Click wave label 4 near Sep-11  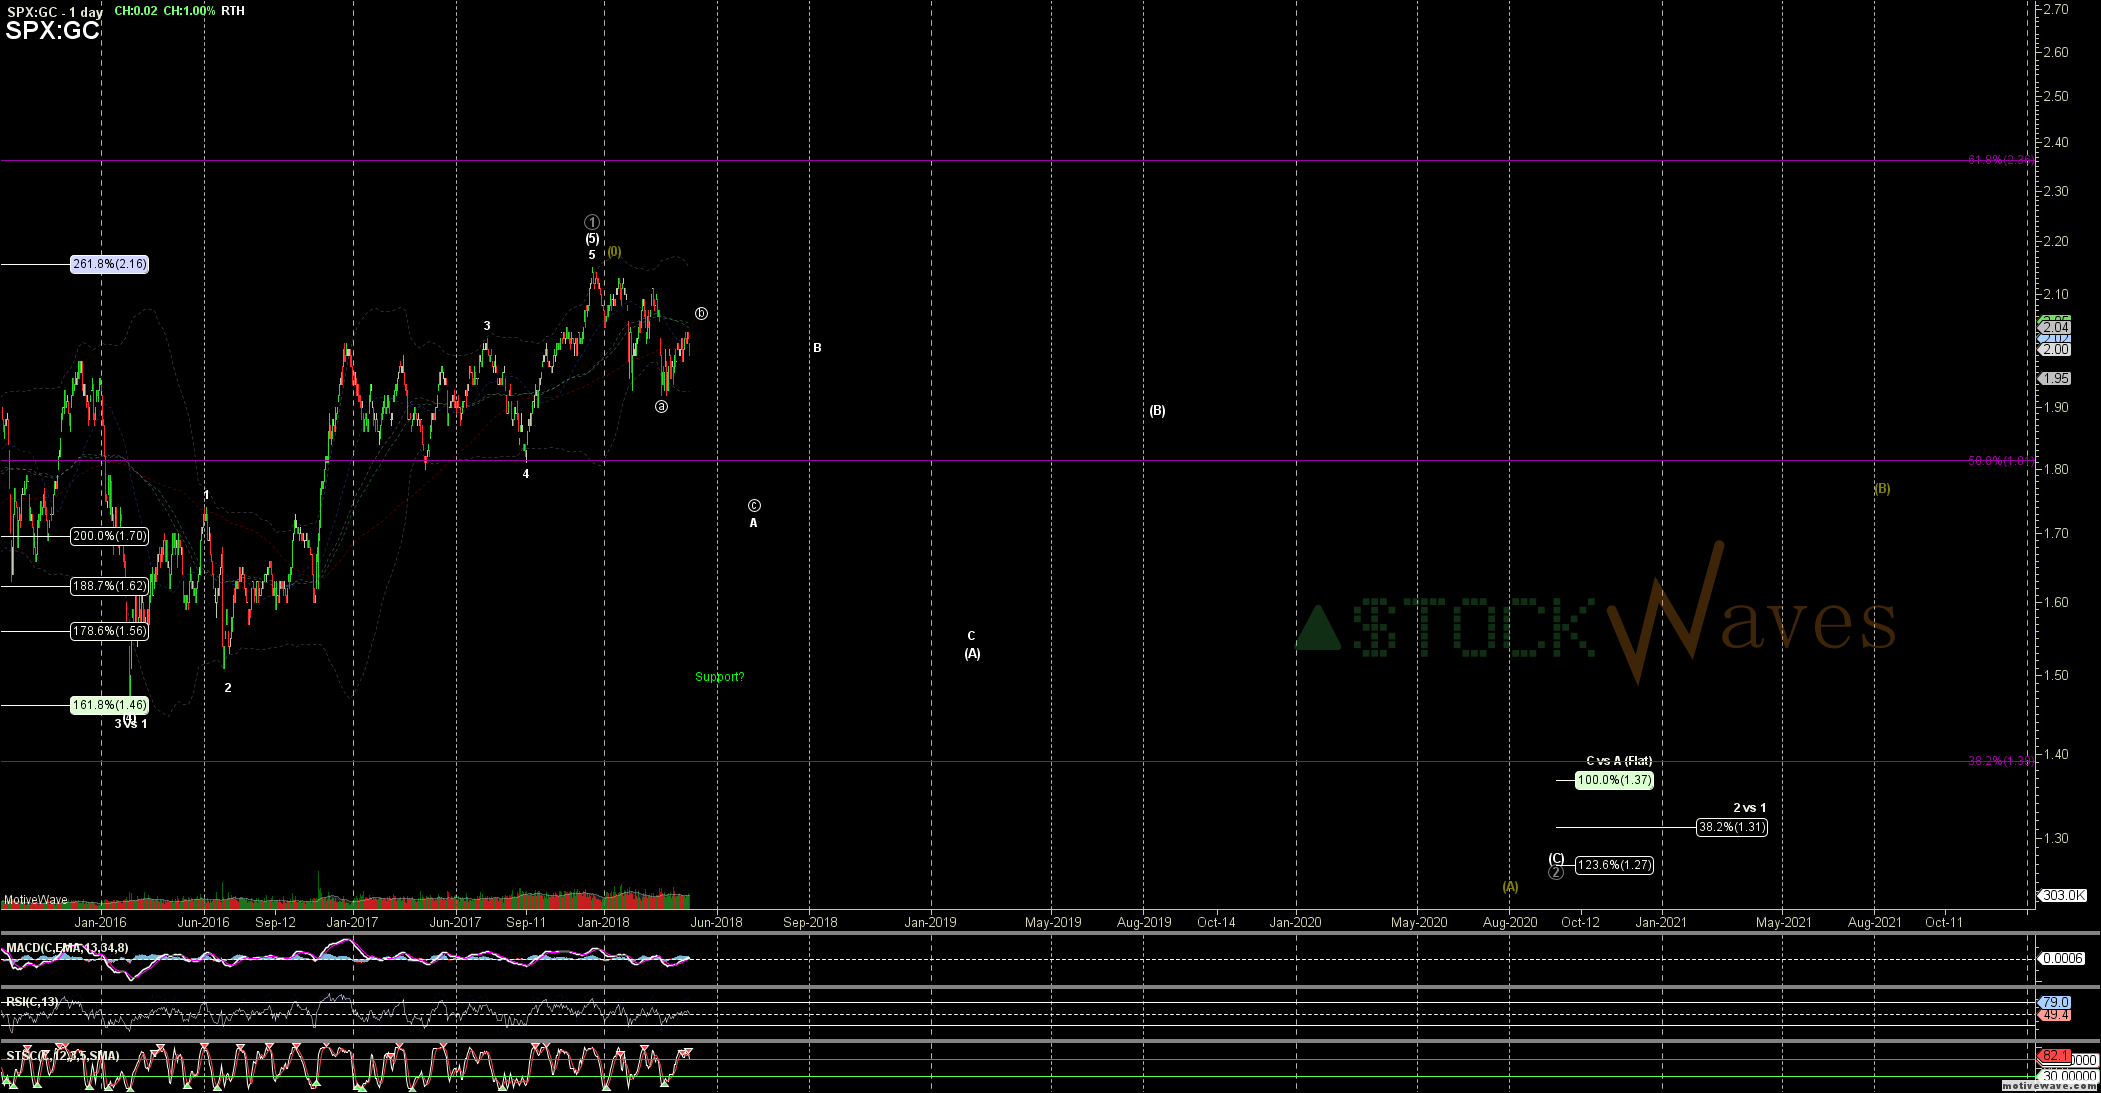(x=526, y=474)
